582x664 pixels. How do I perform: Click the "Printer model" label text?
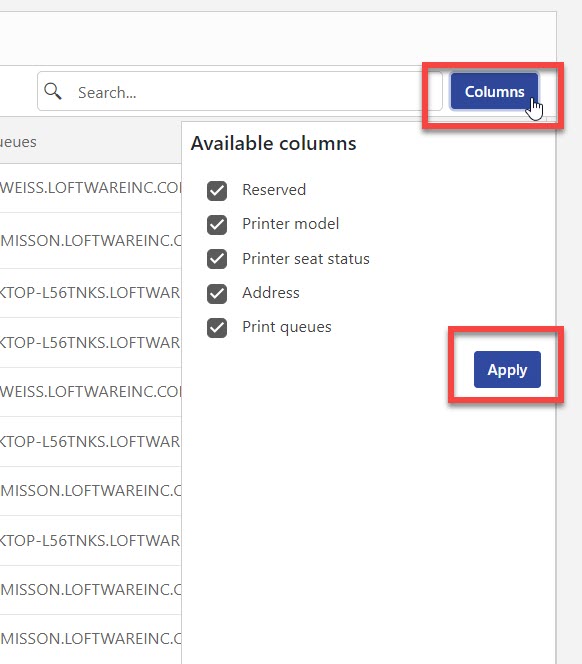(291, 224)
